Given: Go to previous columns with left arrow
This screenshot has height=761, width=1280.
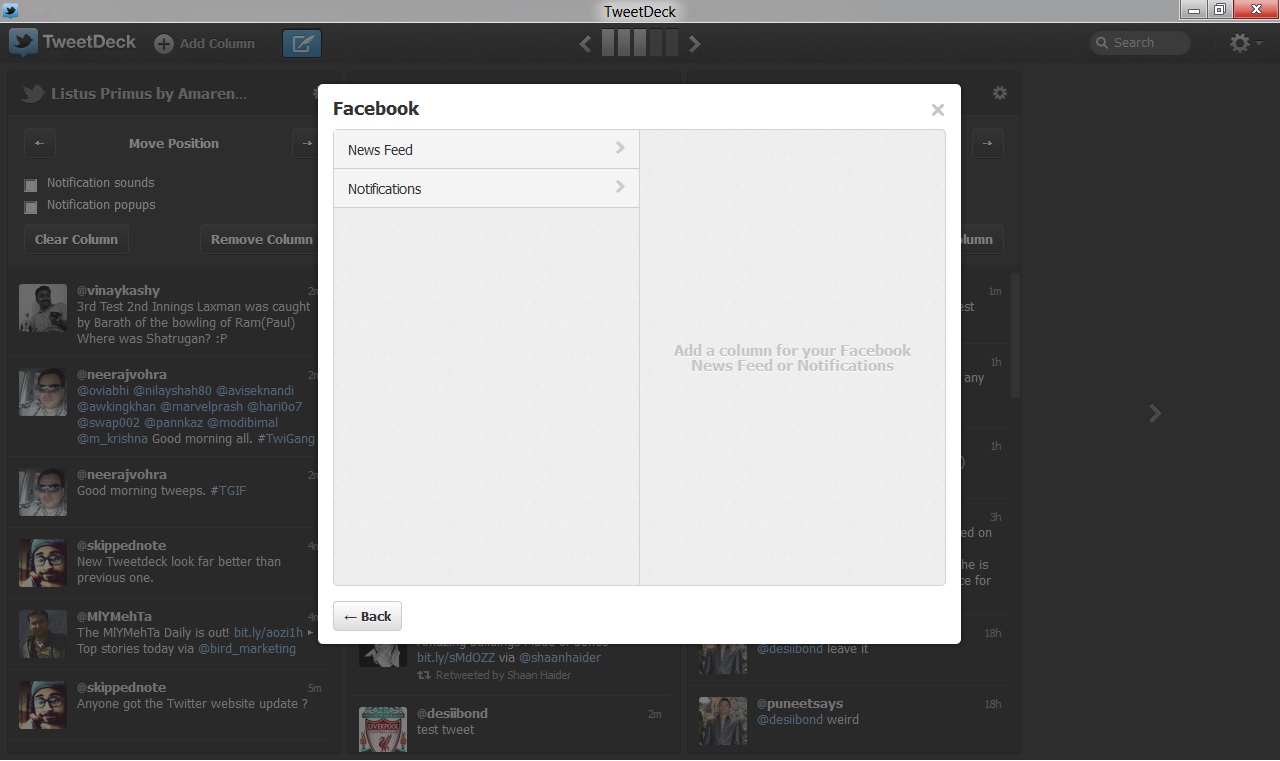Looking at the screenshot, I should point(585,43).
